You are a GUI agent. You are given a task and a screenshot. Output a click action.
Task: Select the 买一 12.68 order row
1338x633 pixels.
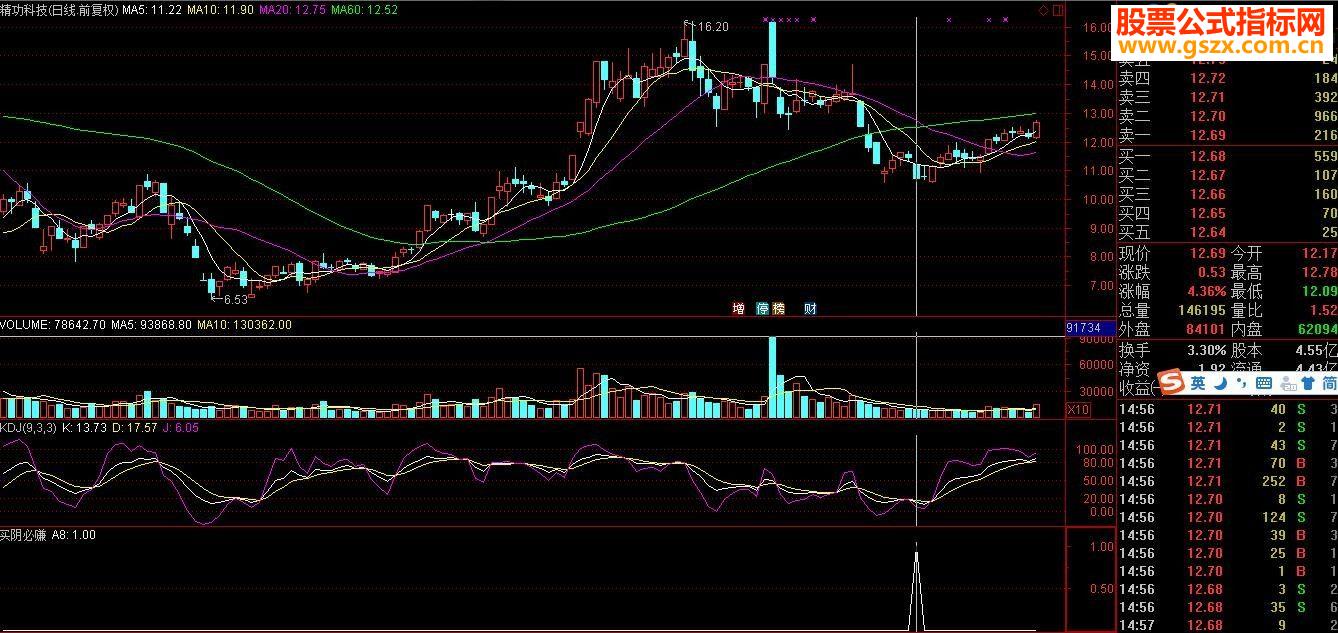coord(1227,156)
